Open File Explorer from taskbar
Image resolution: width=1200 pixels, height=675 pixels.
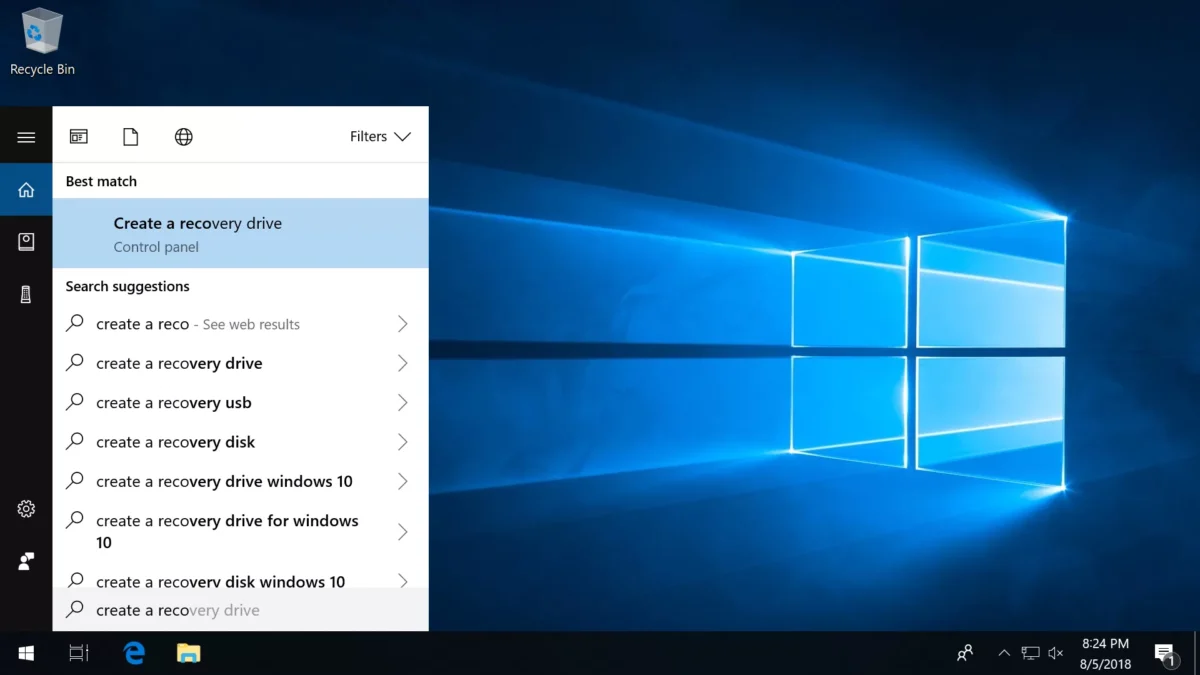point(188,653)
